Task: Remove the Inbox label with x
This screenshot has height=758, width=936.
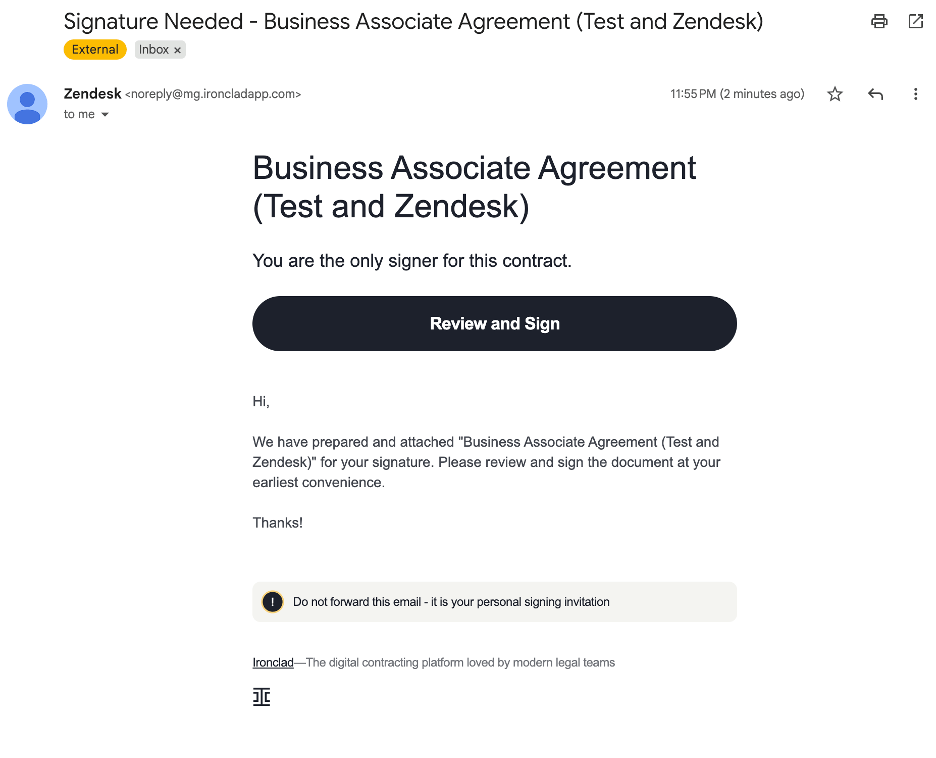Action: 178,50
